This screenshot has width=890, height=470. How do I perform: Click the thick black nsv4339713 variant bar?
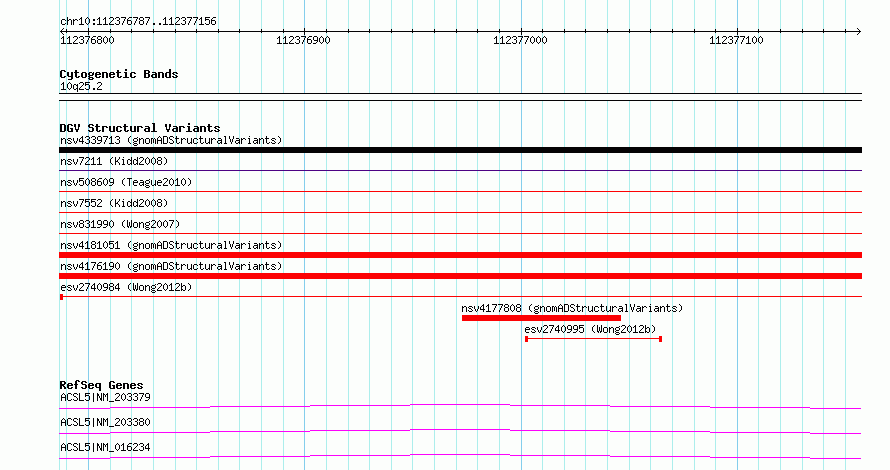[x=460, y=150]
